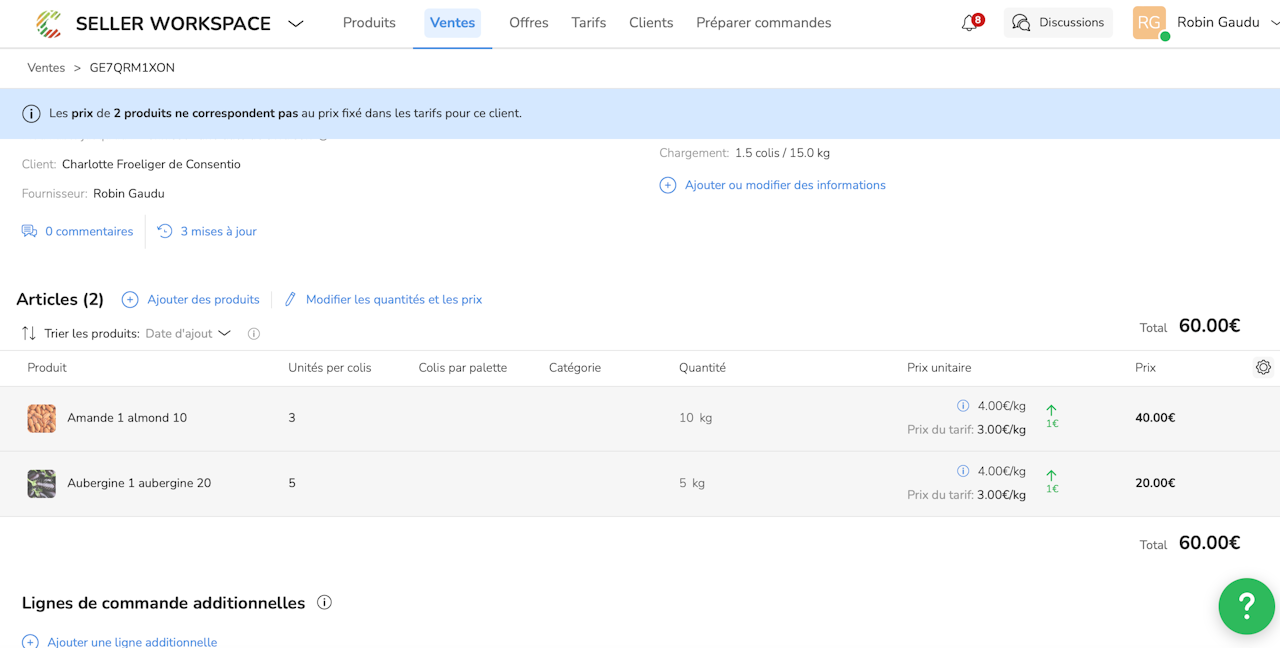Click the RG user avatar
Screen dimensions: 1280x648
click(x=1149, y=23)
